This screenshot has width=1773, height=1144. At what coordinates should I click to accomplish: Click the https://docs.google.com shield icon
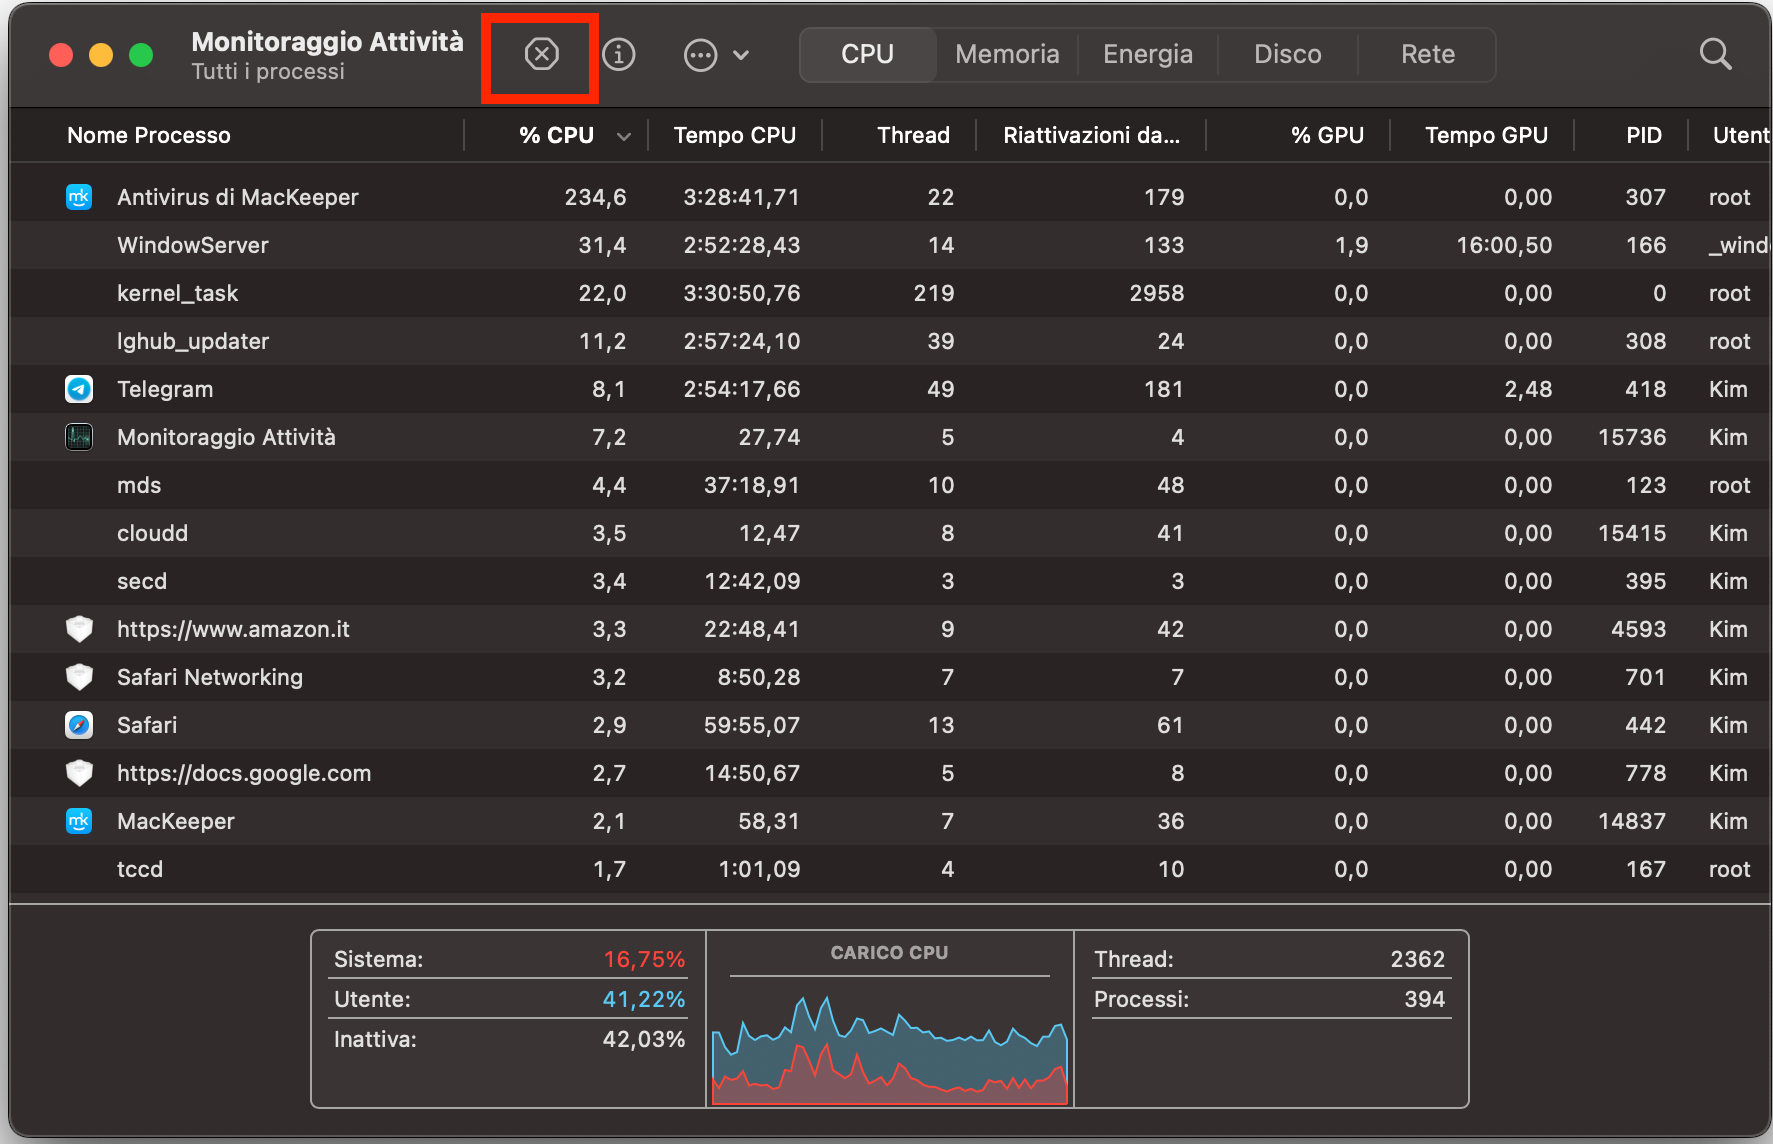79,773
